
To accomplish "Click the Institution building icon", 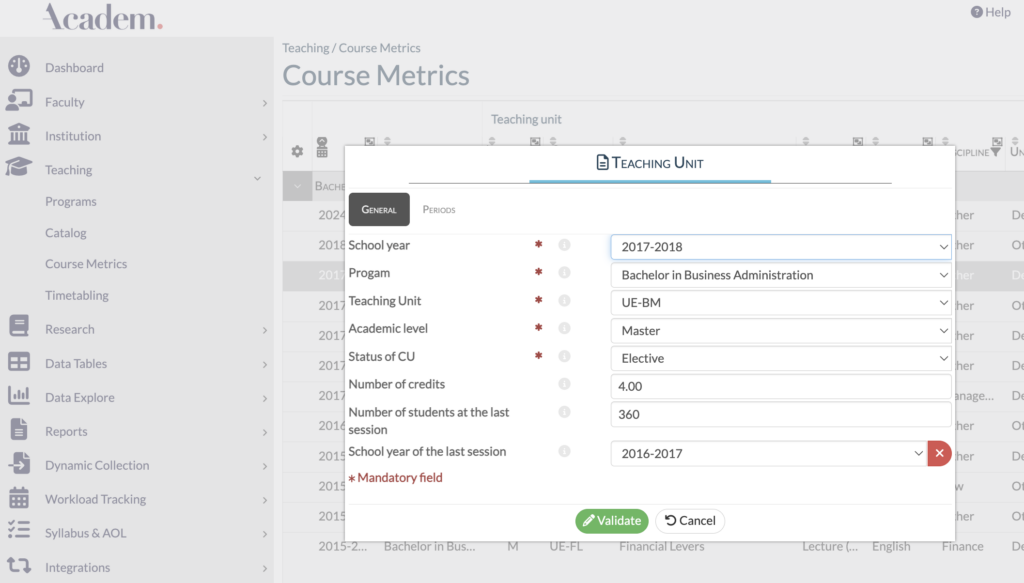I will coord(18,135).
